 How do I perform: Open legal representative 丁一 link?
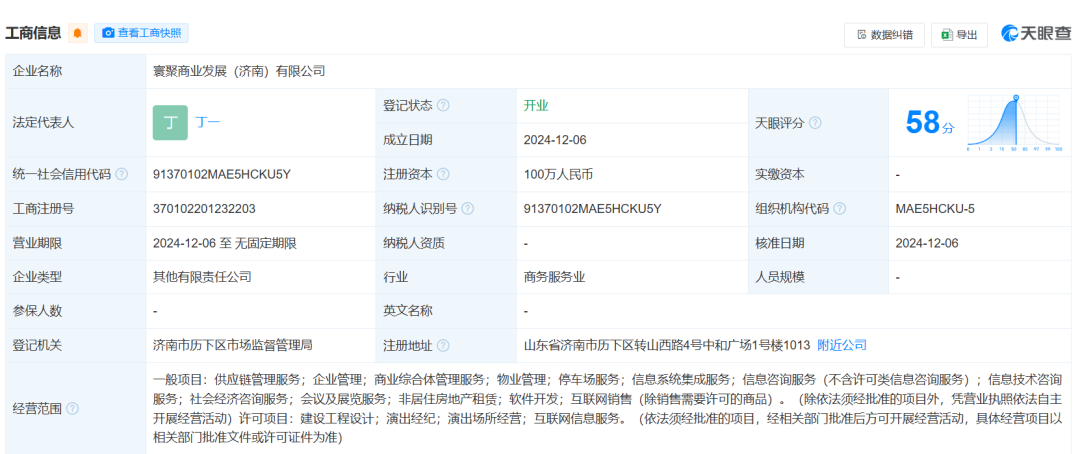click(207, 122)
